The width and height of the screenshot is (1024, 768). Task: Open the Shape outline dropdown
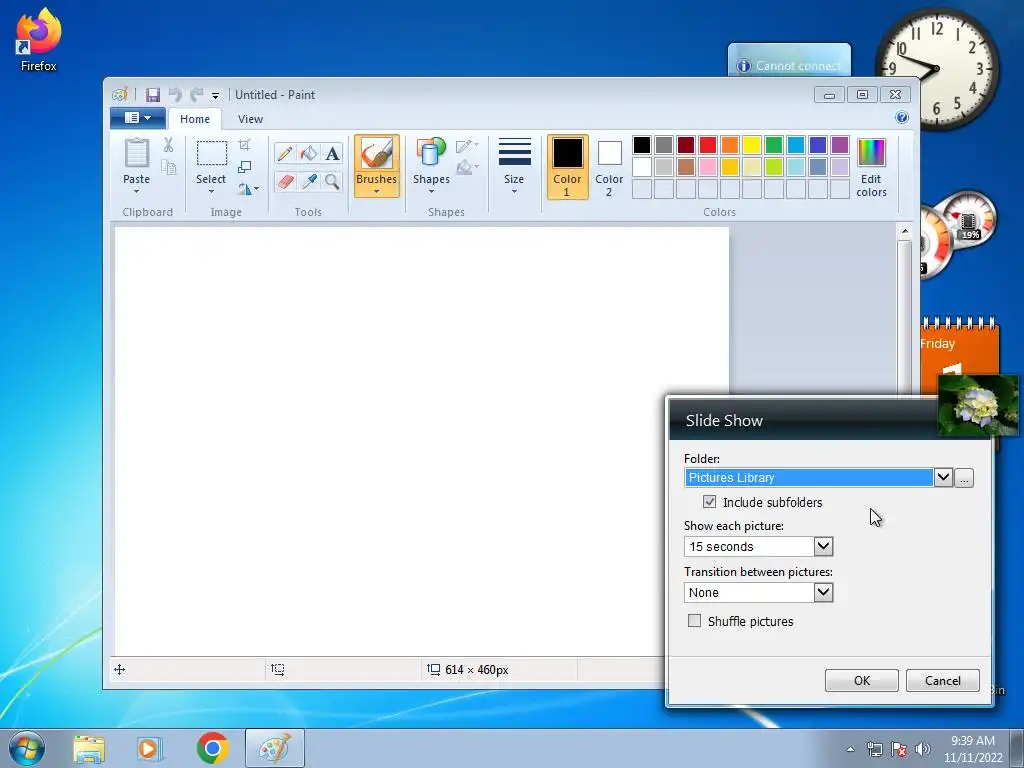pyautogui.click(x=466, y=146)
